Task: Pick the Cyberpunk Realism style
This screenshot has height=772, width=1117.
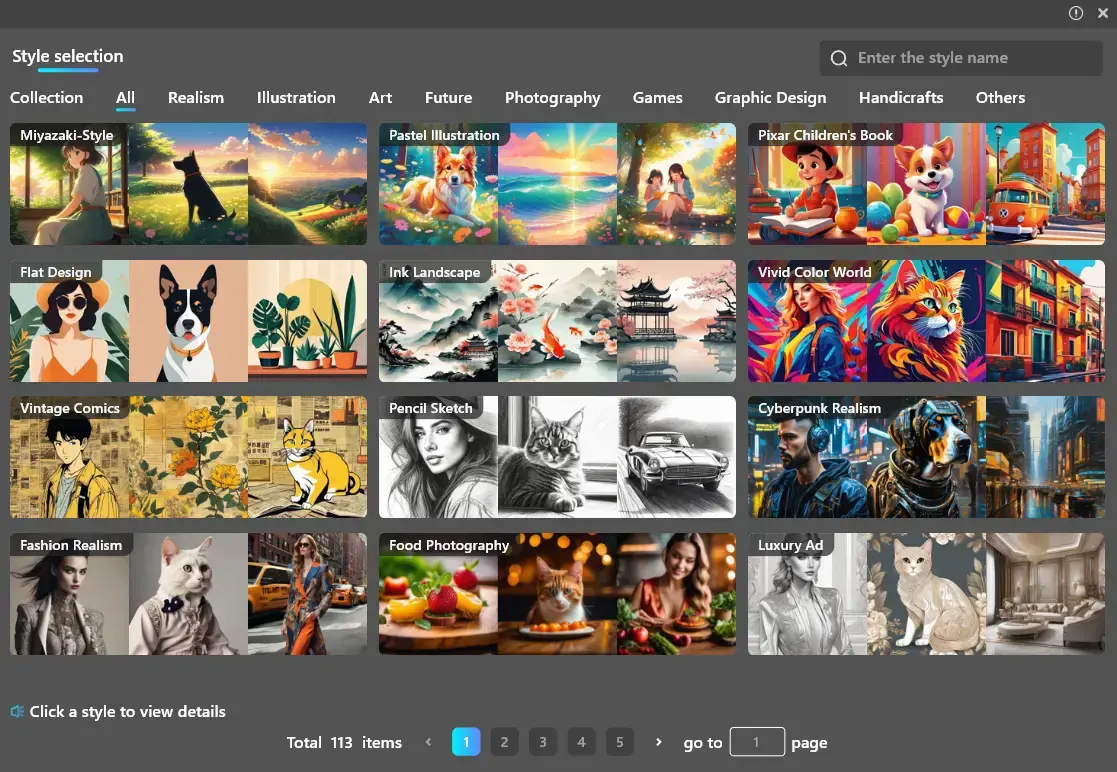Action: pos(926,458)
